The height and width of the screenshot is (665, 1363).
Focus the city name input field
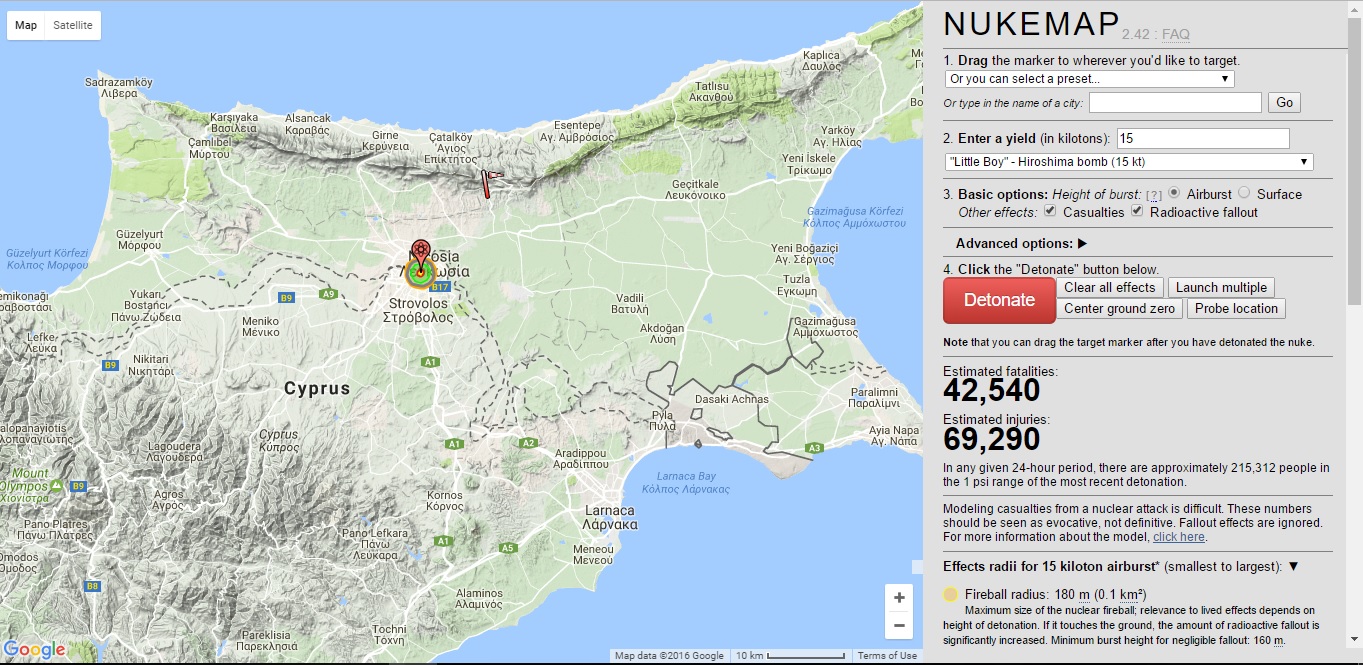[1175, 102]
